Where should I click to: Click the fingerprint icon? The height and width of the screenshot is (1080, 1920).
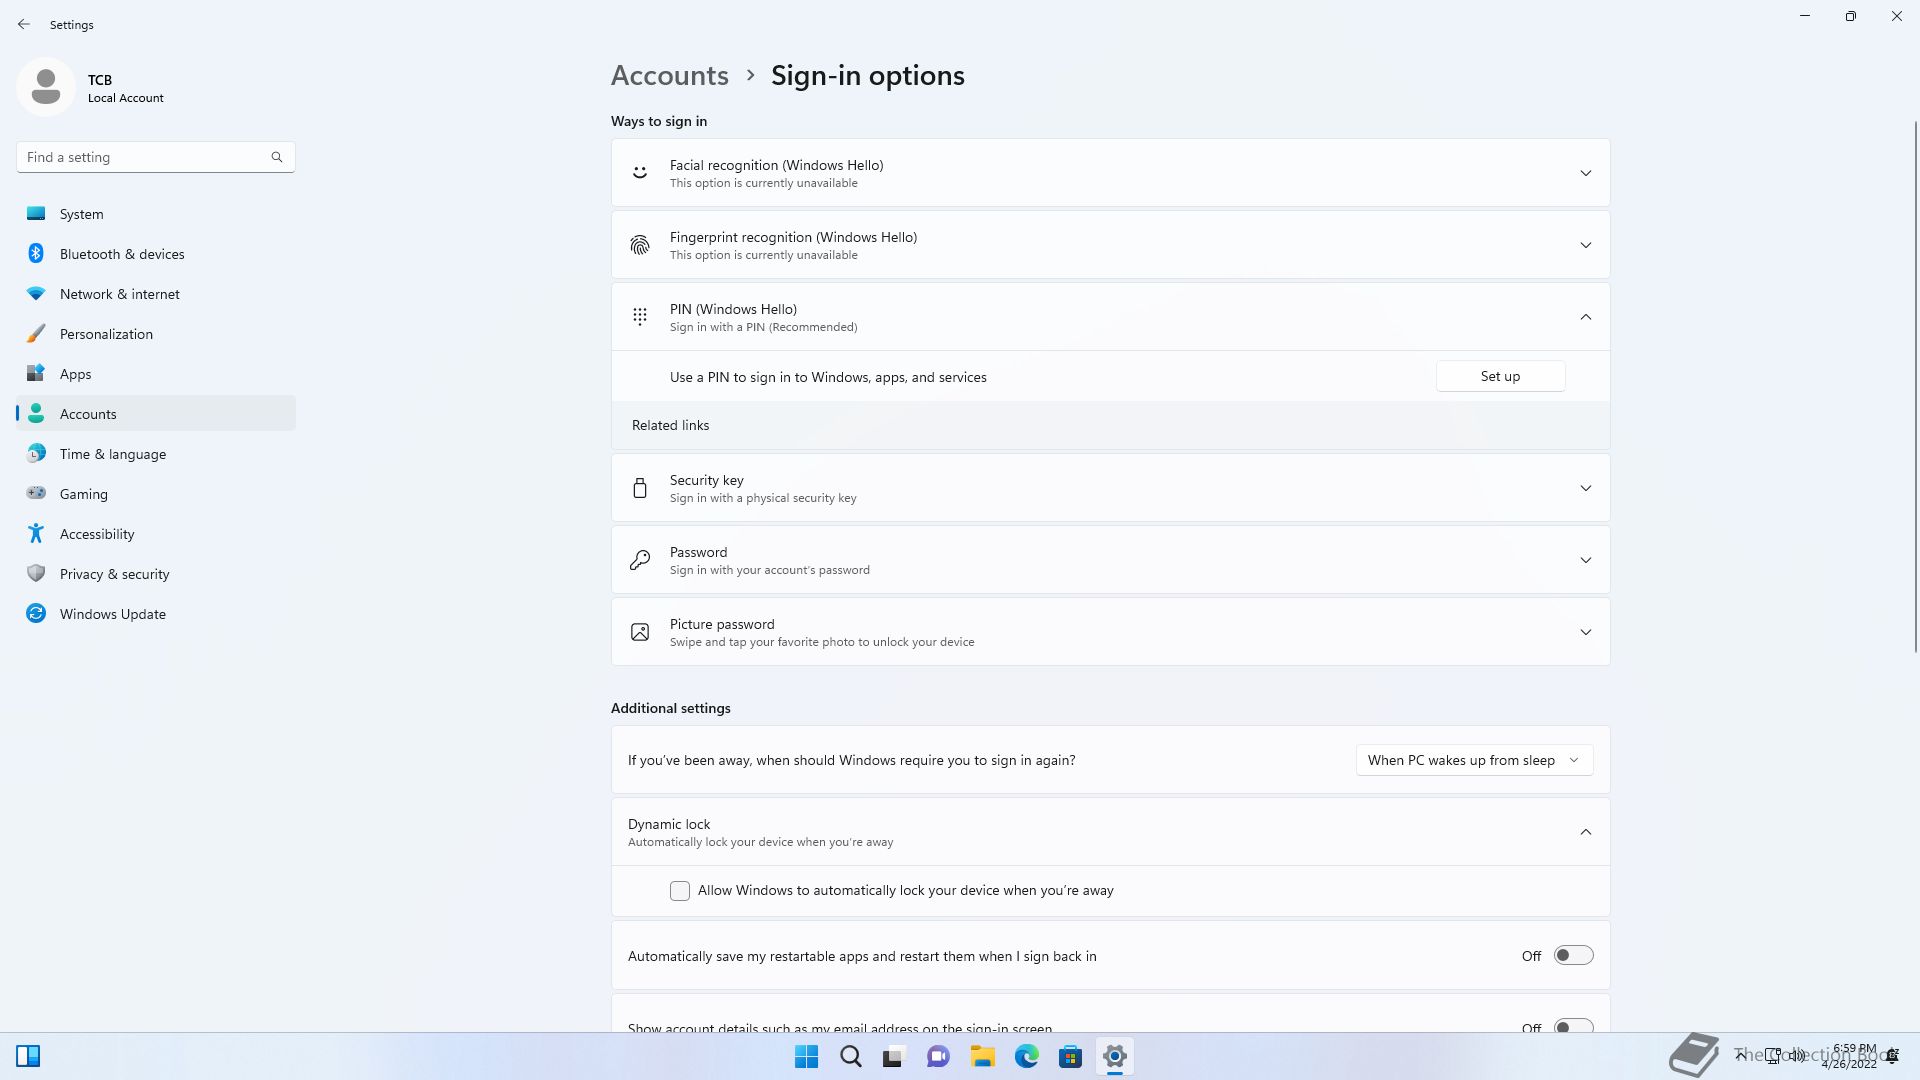[640, 245]
